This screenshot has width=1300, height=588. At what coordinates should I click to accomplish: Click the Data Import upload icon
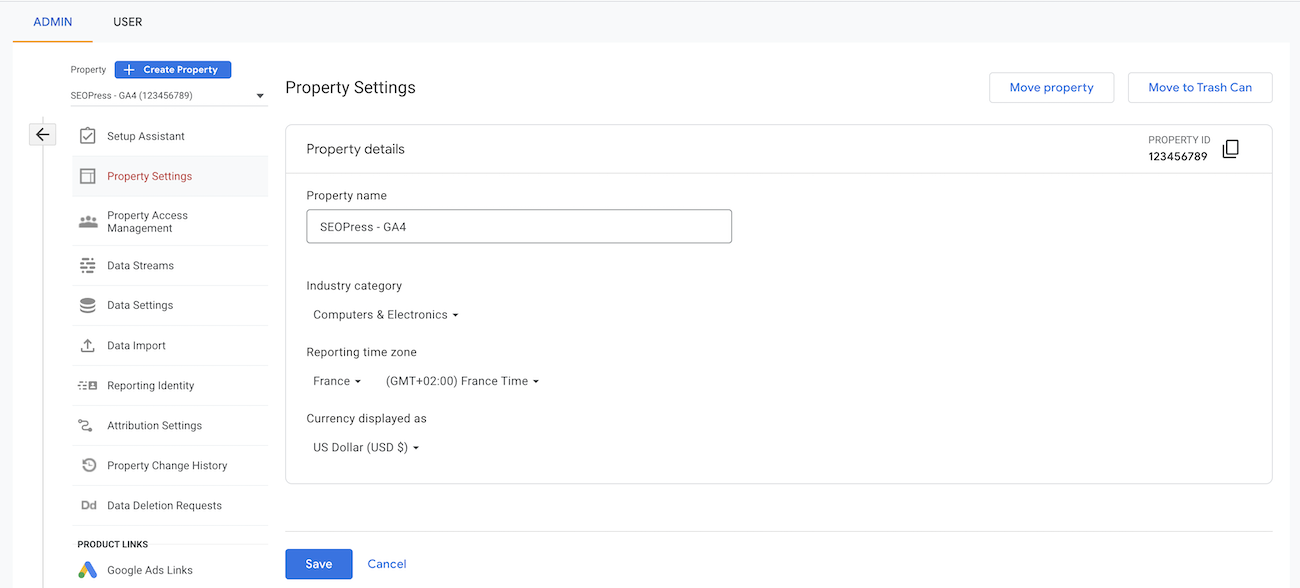click(x=88, y=346)
